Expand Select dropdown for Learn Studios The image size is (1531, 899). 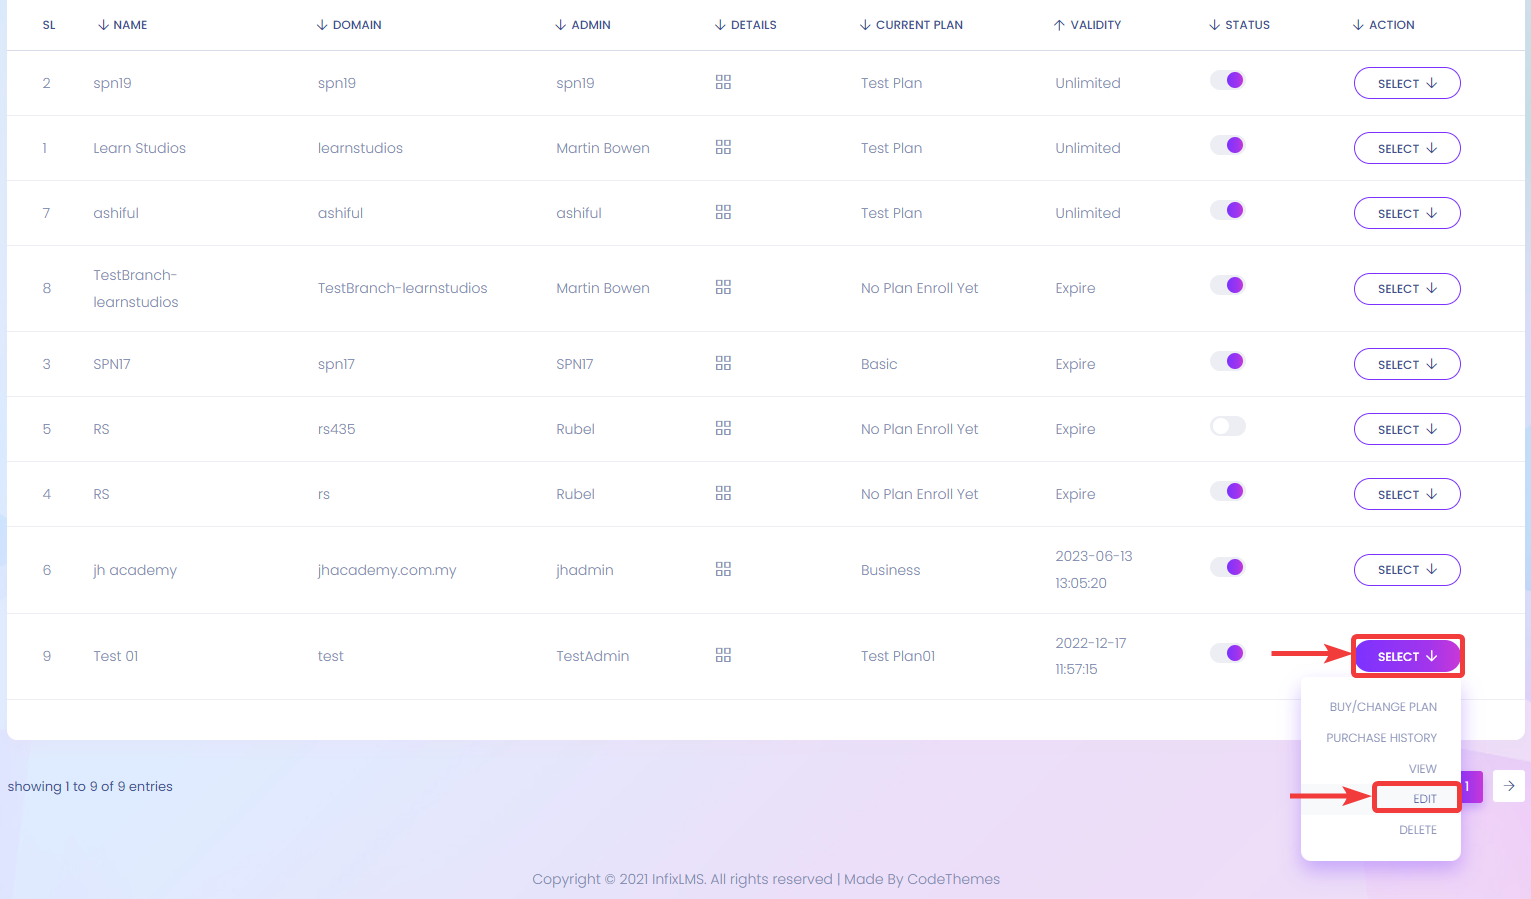pos(1406,148)
